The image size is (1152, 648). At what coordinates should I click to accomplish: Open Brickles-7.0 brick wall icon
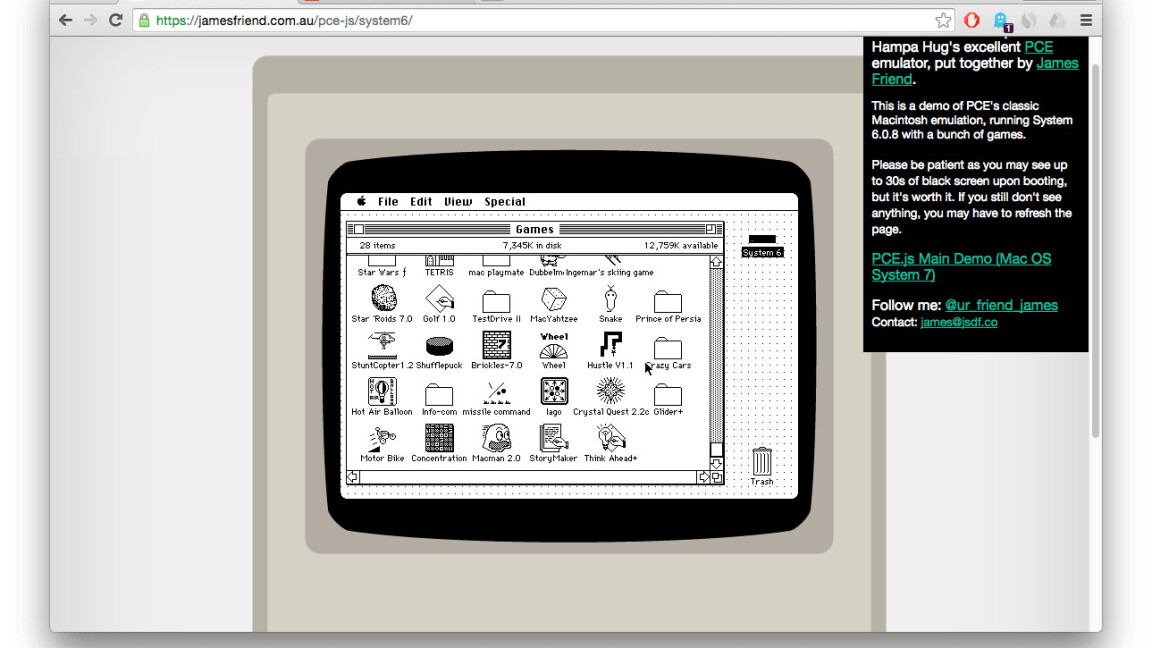[495, 345]
